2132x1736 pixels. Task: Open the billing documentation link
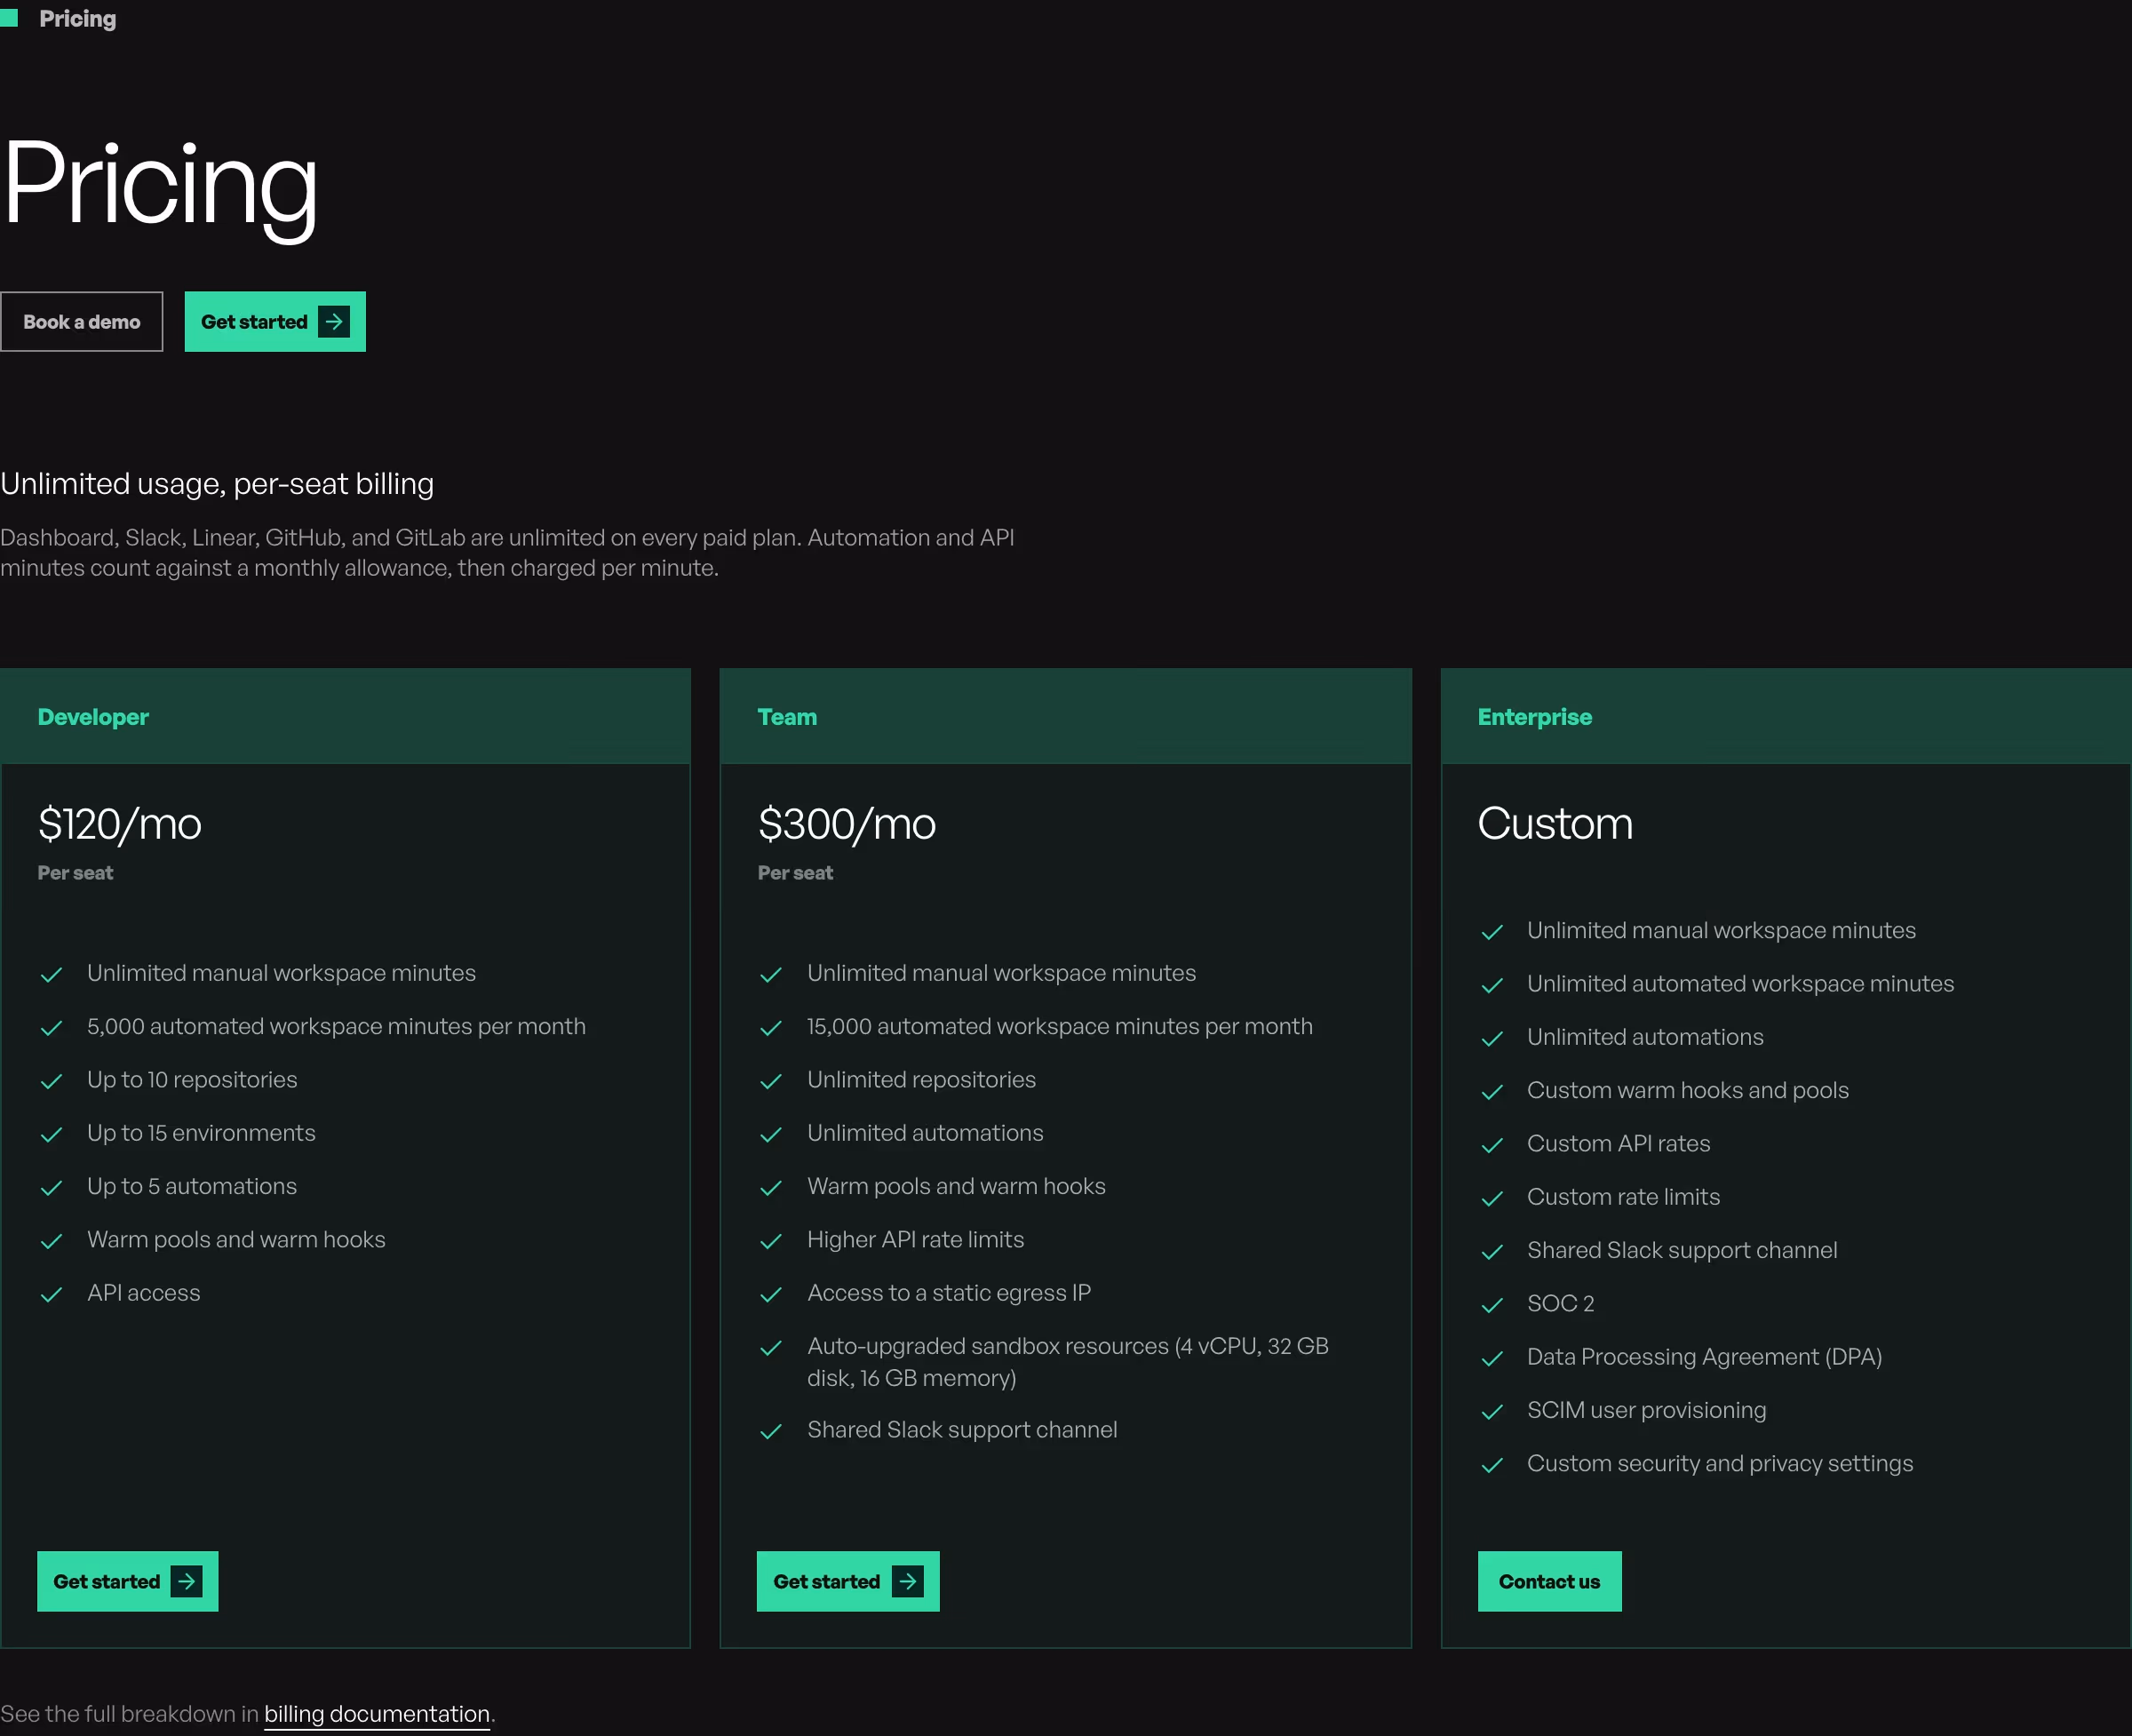pos(377,1714)
